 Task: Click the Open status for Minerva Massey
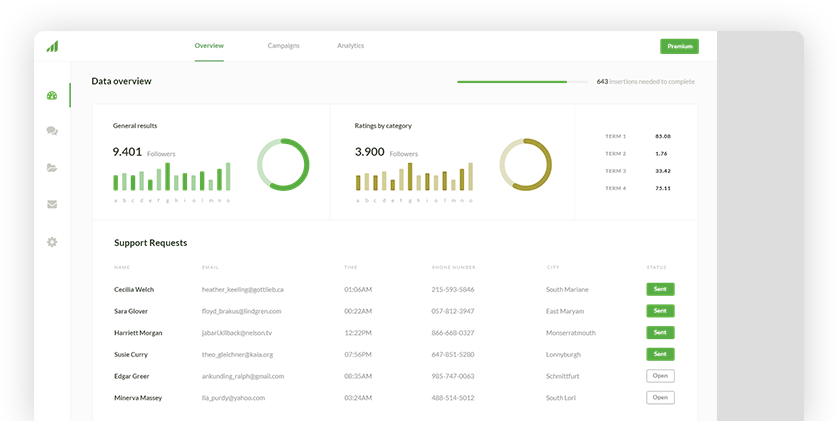[660, 397]
